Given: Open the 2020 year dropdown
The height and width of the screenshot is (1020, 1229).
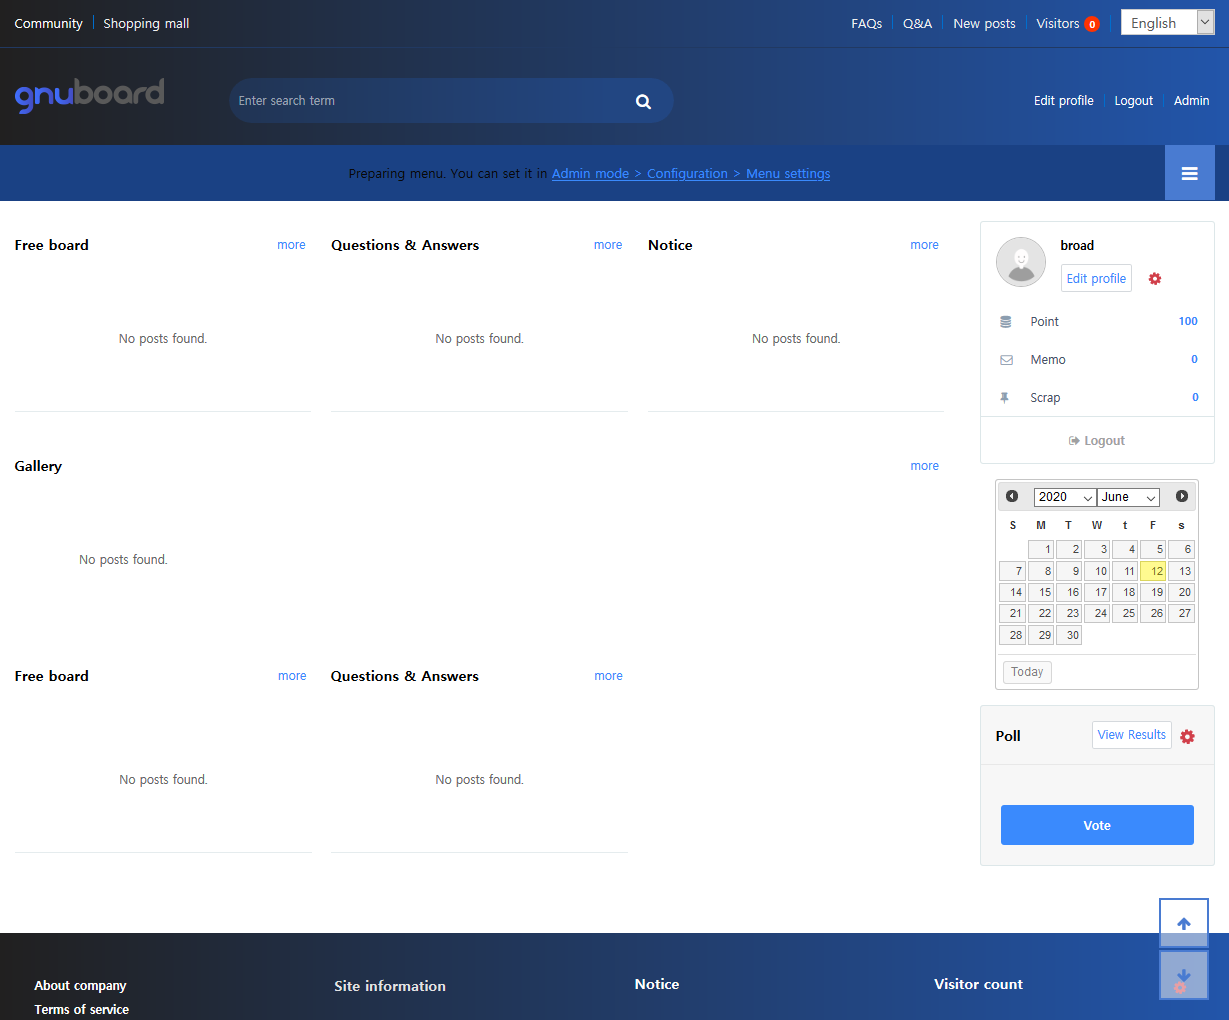Looking at the screenshot, I should click(x=1064, y=497).
